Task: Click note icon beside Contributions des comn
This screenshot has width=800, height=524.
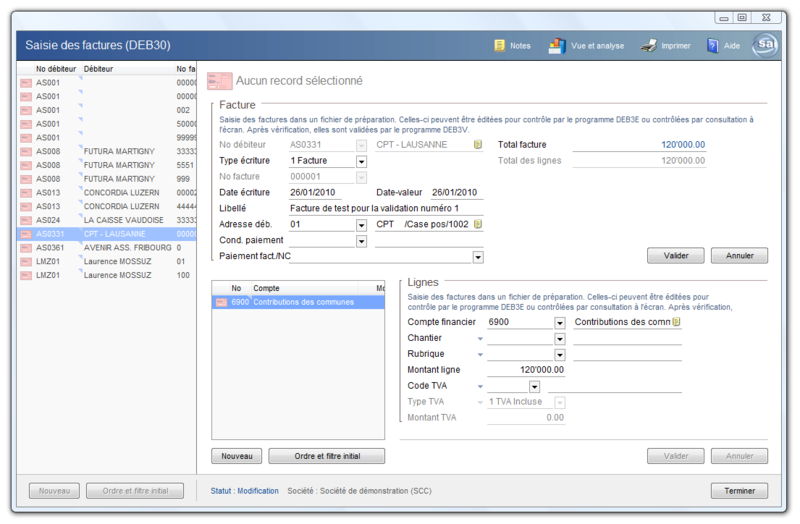Action: click(676, 322)
